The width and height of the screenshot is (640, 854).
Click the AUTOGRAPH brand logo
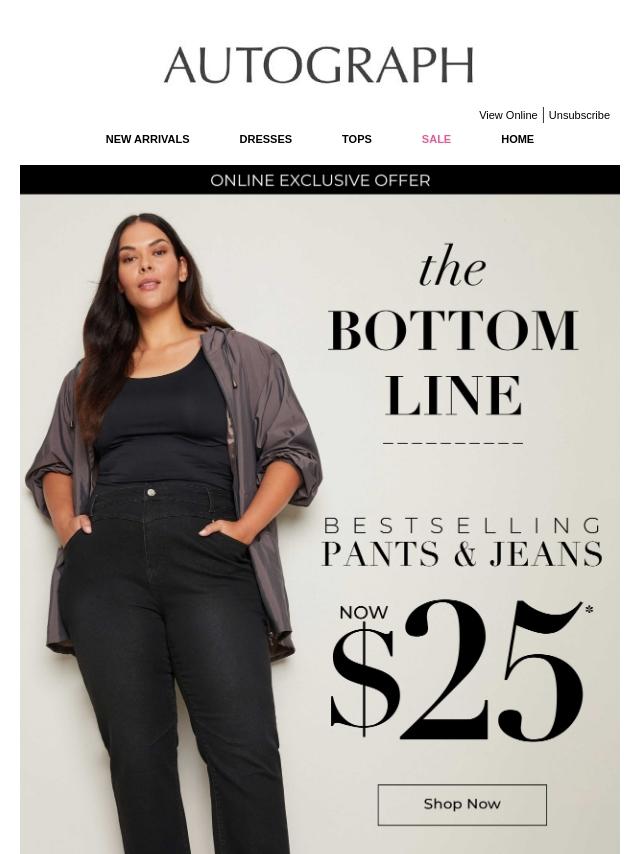click(x=319, y=65)
